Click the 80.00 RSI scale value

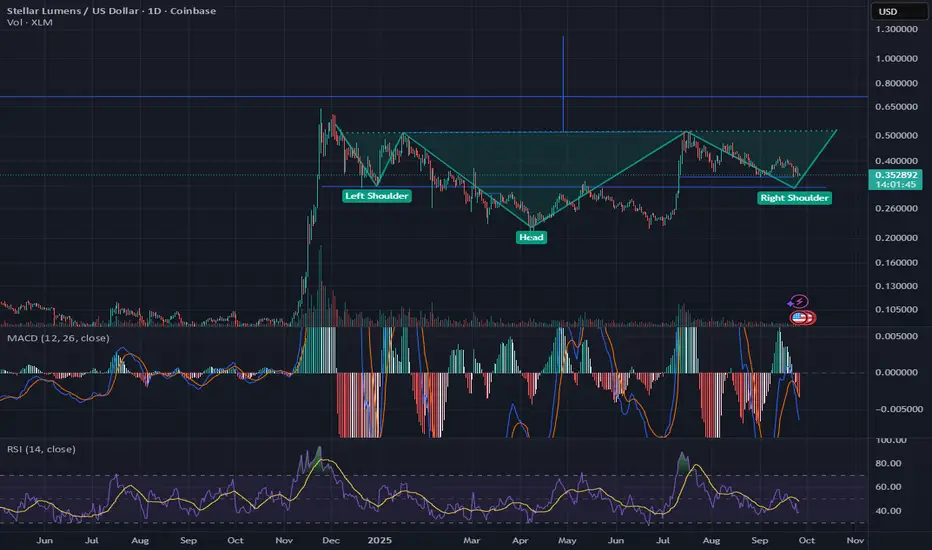coord(888,463)
